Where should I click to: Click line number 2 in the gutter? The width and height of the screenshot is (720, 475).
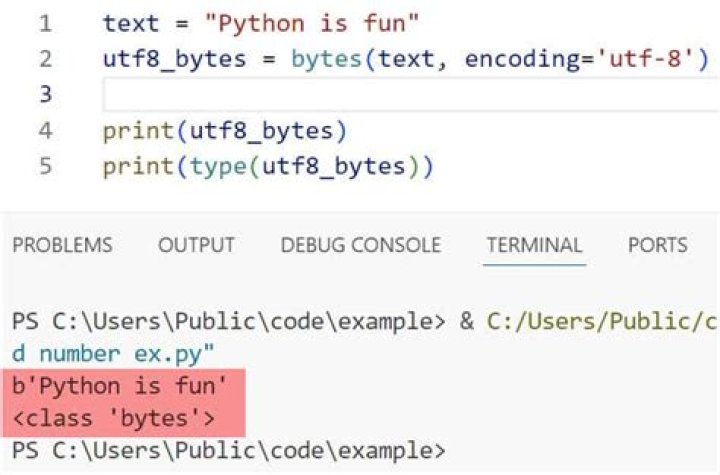(46, 58)
